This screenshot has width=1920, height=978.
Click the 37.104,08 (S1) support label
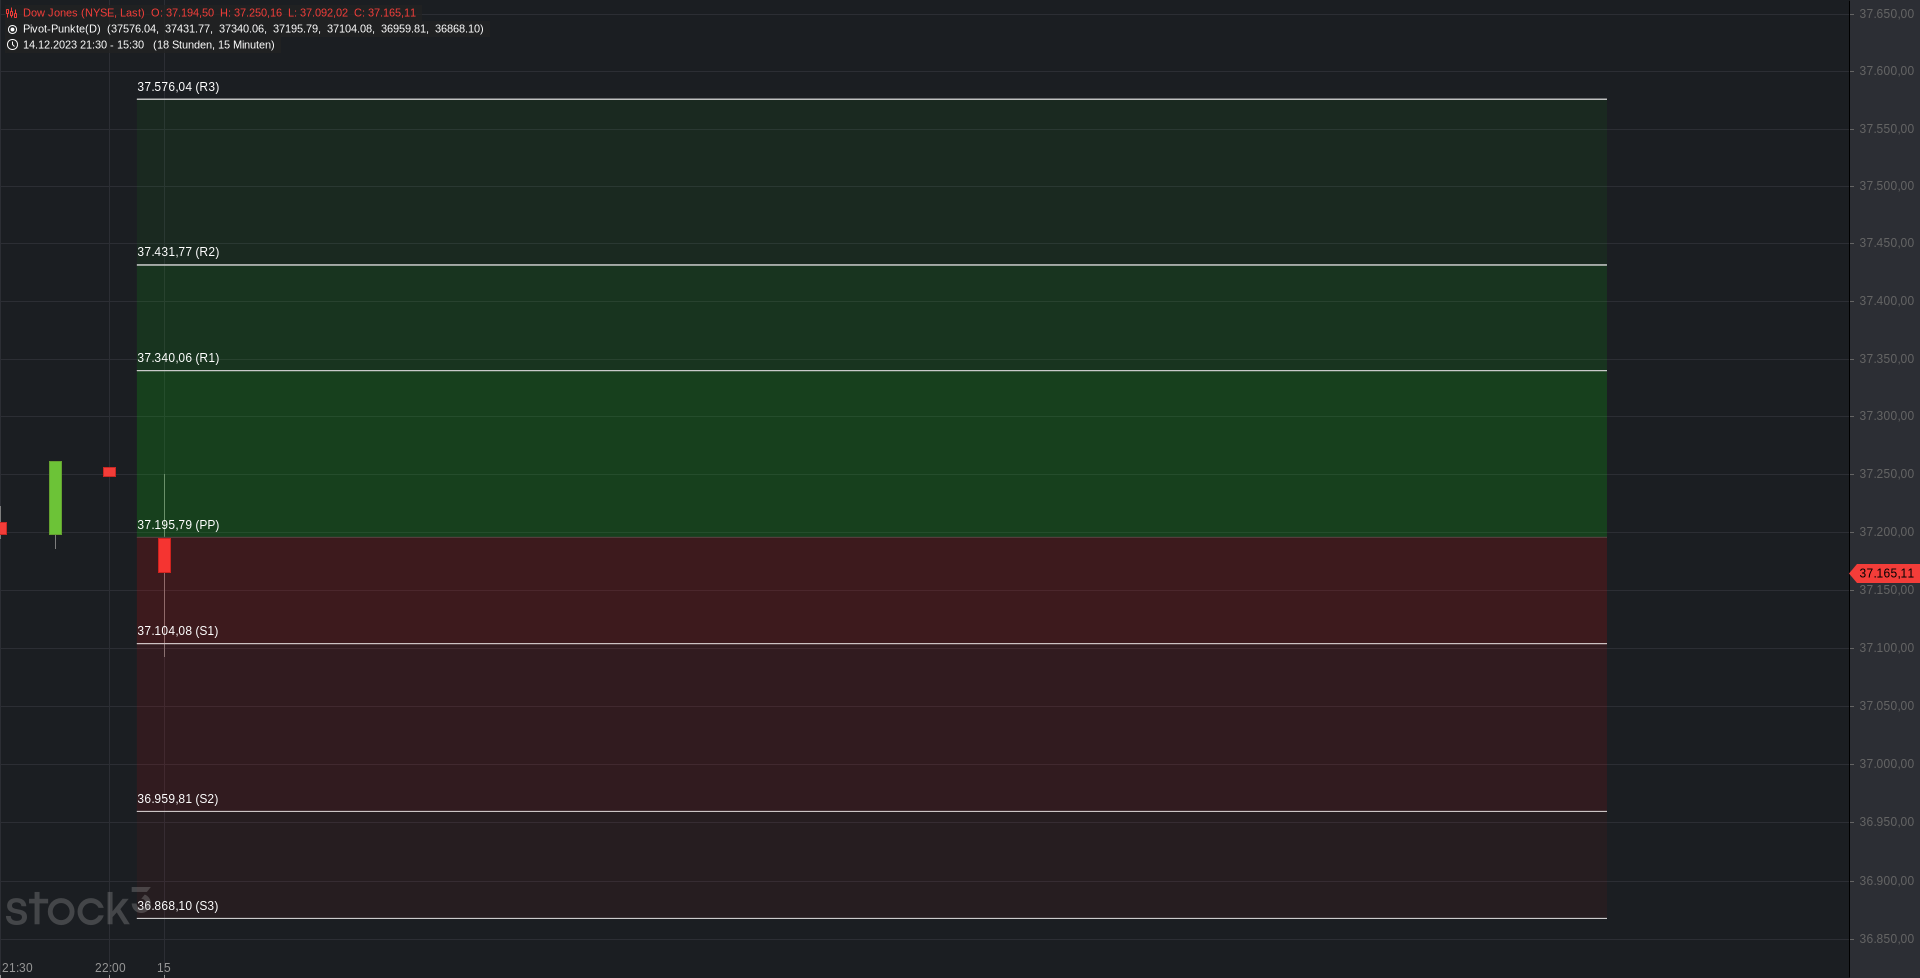pyautogui.click(x=178, y=631)
